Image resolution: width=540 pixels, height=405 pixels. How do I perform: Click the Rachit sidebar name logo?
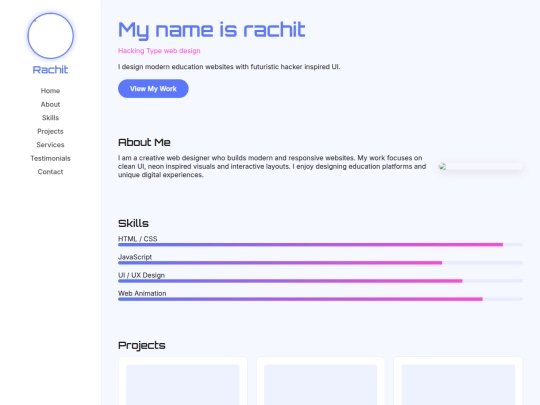pyautogui.click(x=50, y=70)
